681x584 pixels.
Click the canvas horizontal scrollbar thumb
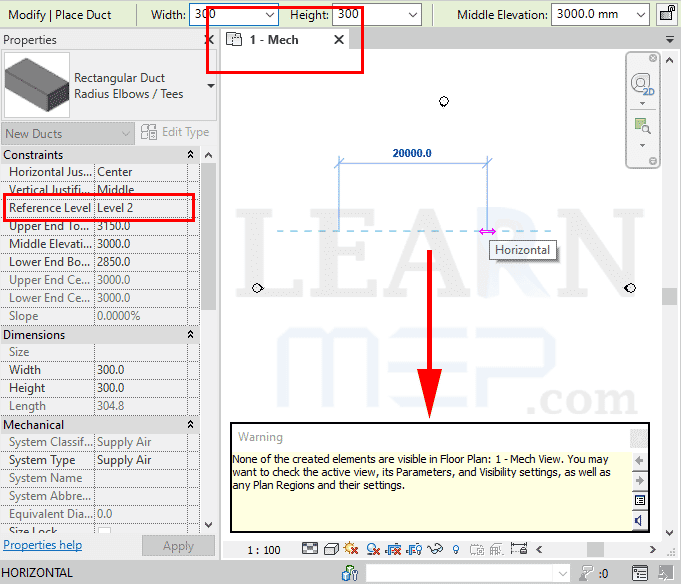pos(595,550)
